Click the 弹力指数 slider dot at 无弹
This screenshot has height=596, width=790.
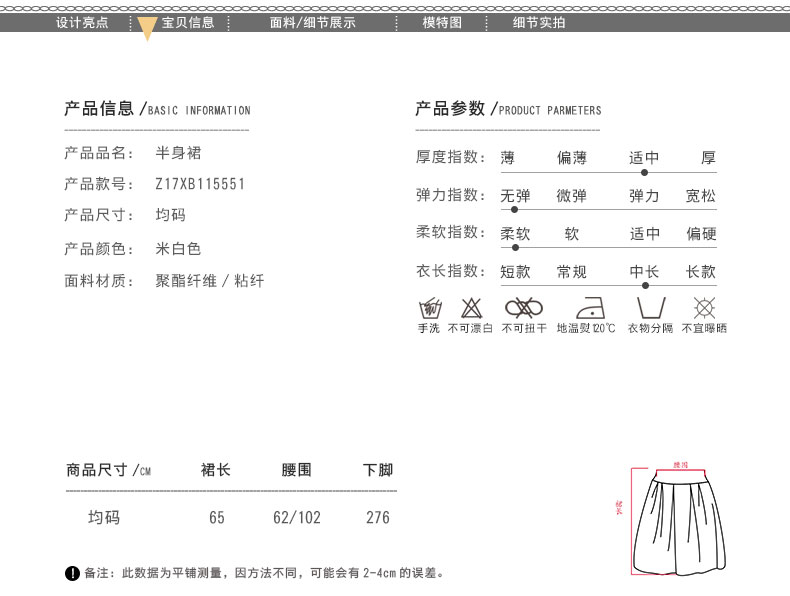(x=514, y=210)
